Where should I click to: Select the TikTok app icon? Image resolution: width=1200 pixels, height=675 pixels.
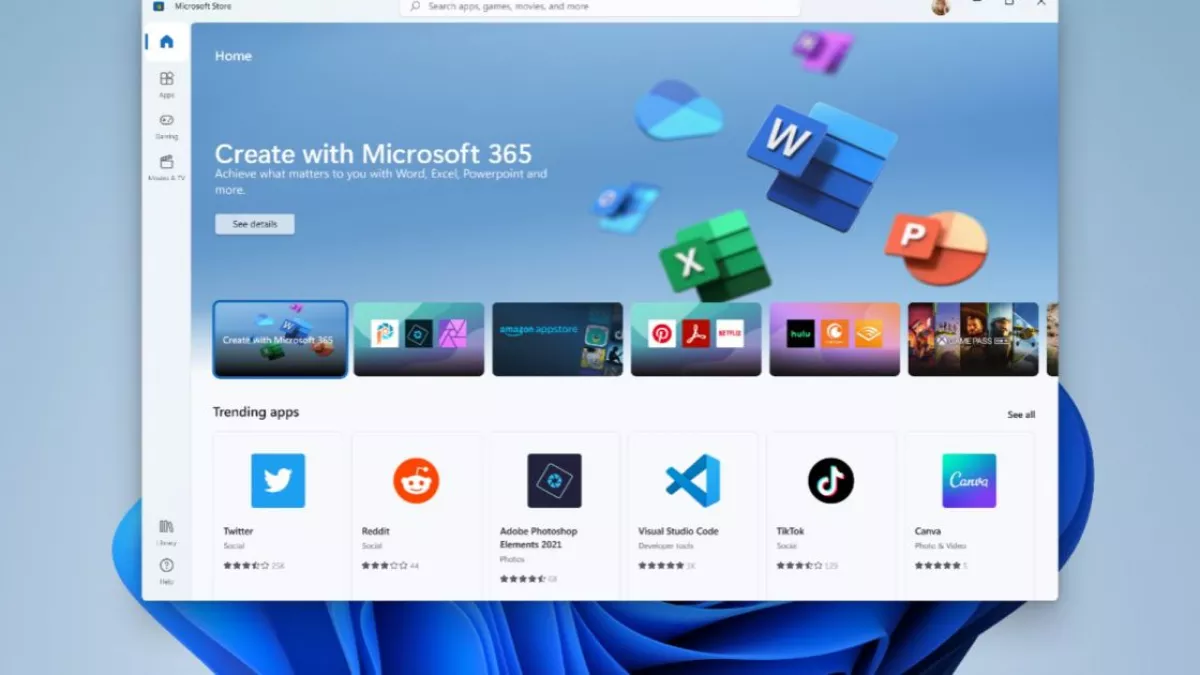831,481
